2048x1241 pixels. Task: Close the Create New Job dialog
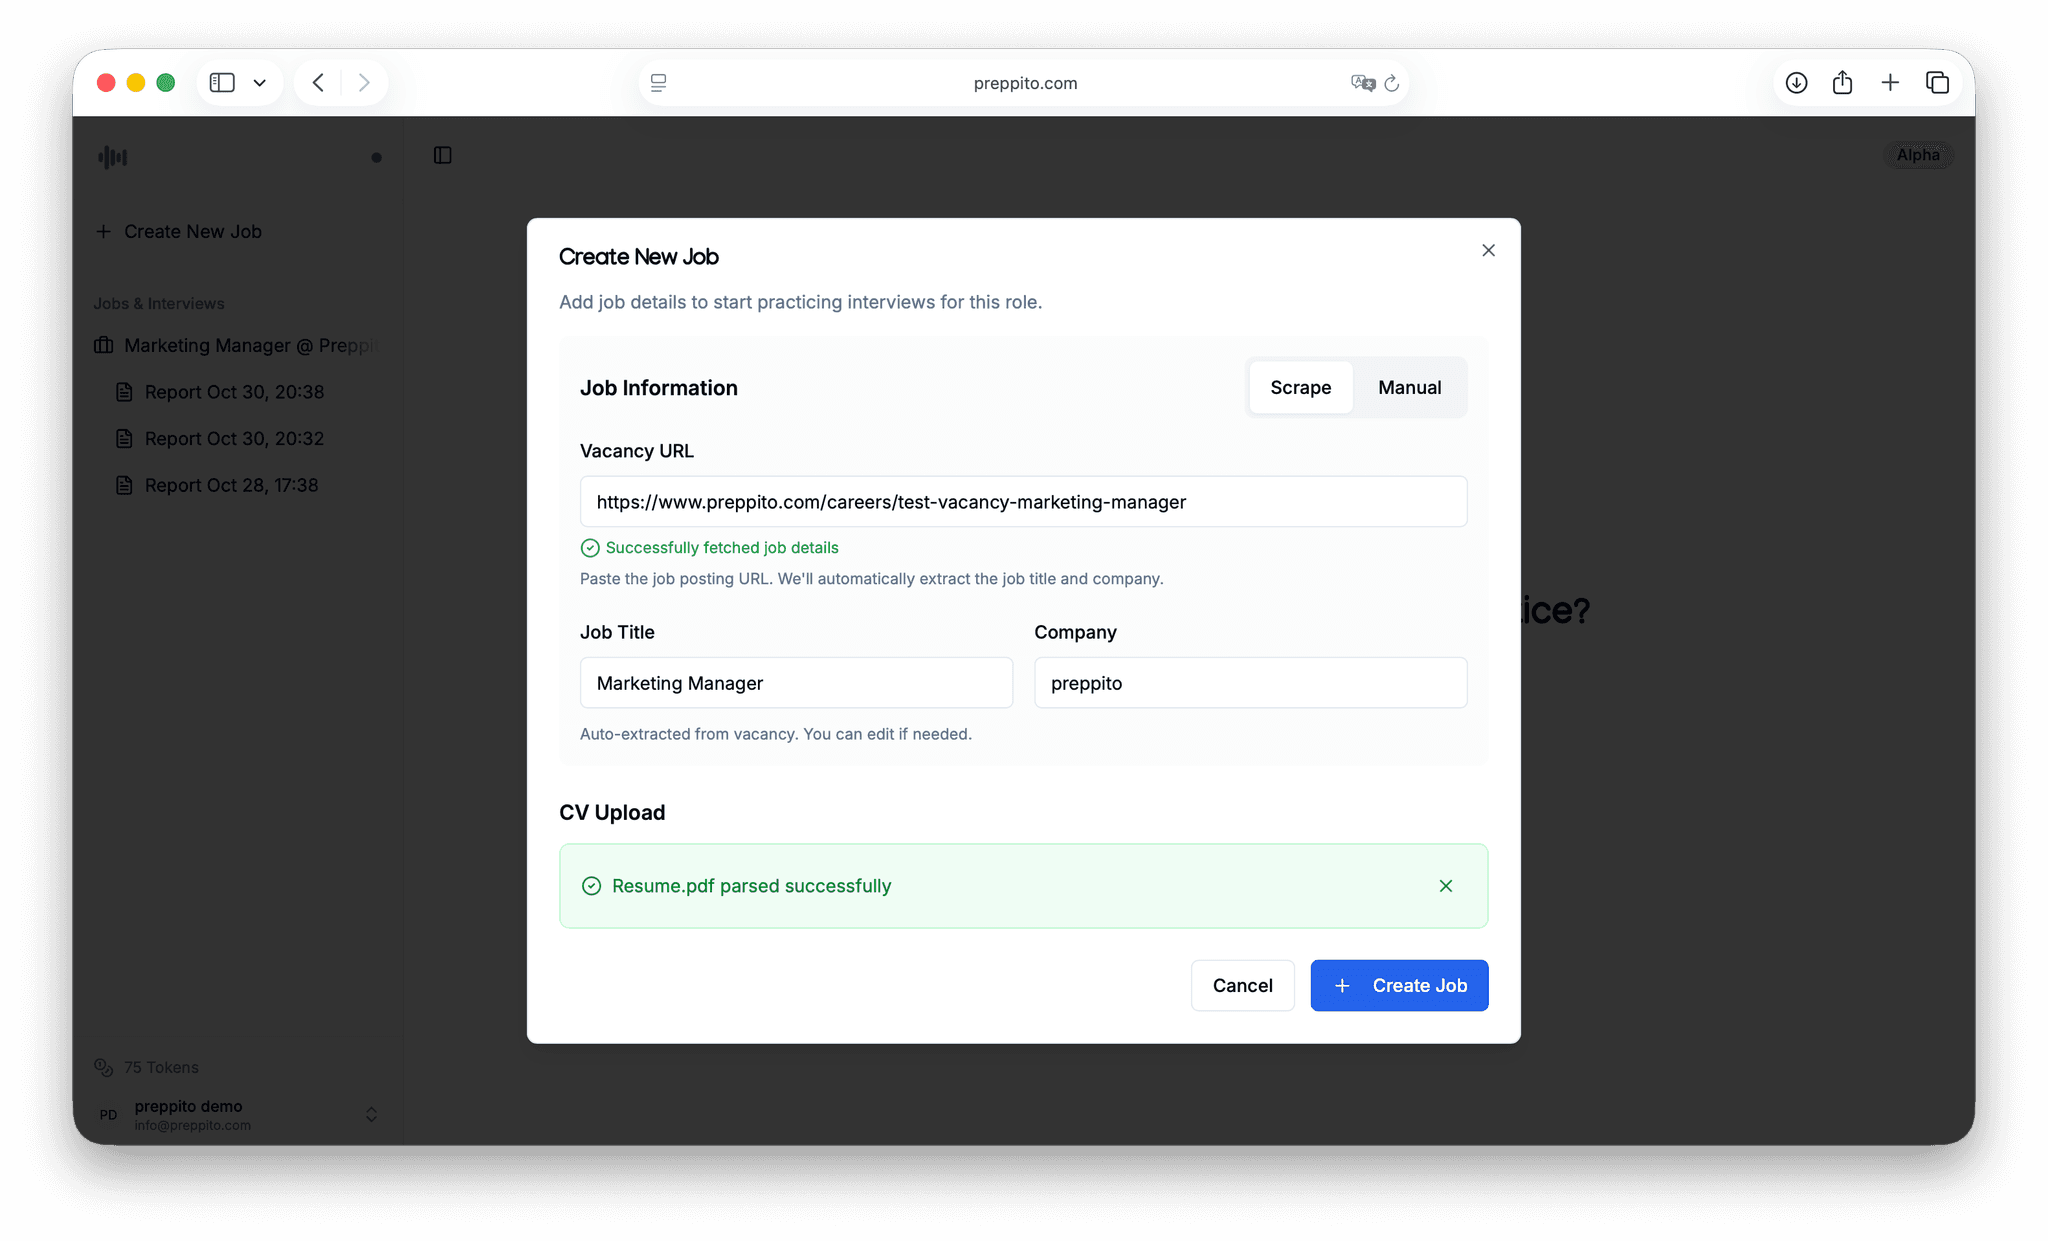pos(1488,250)
